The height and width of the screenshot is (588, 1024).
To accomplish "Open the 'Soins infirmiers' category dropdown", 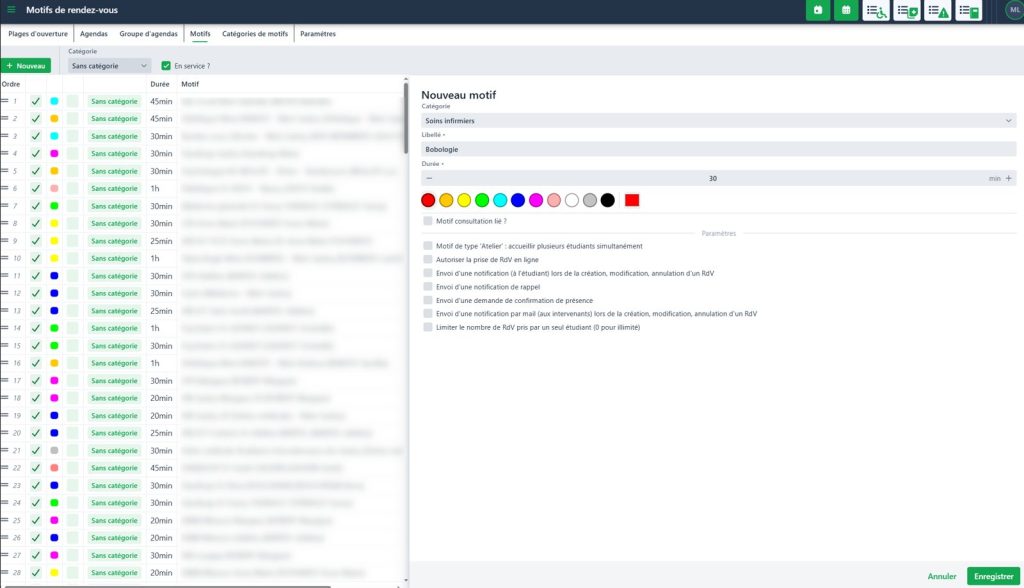I will [718, 121].
